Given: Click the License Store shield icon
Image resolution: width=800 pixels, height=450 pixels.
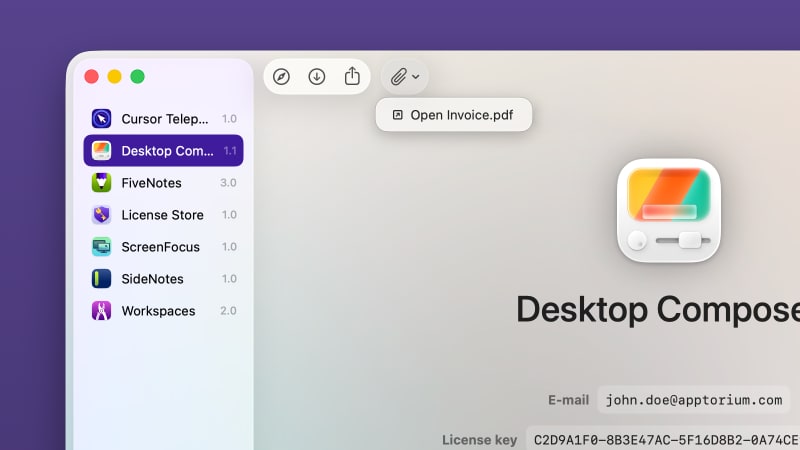Looking at the screenshot, I should (101, 215).
